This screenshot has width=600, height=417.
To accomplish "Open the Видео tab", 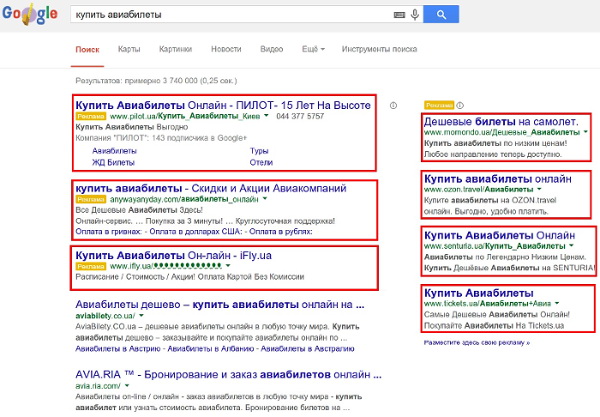I will (271, 48).
